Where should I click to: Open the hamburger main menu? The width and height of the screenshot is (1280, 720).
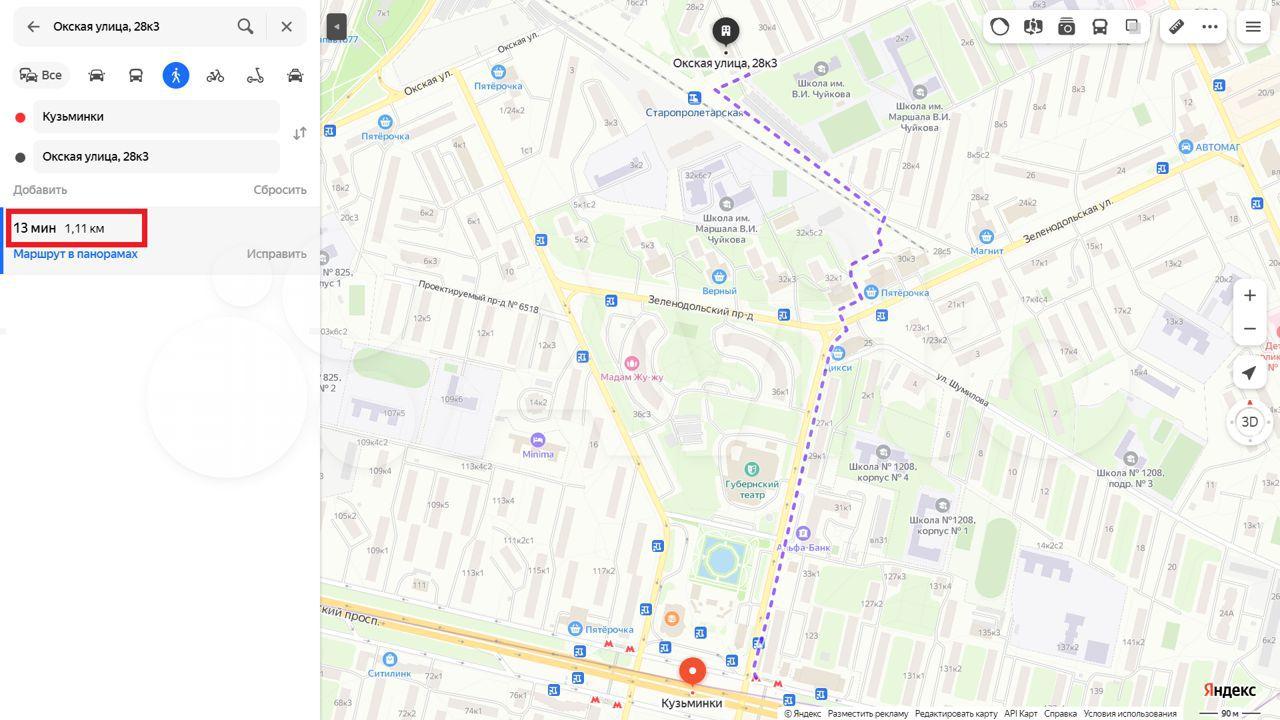[x=1253, y=27]
